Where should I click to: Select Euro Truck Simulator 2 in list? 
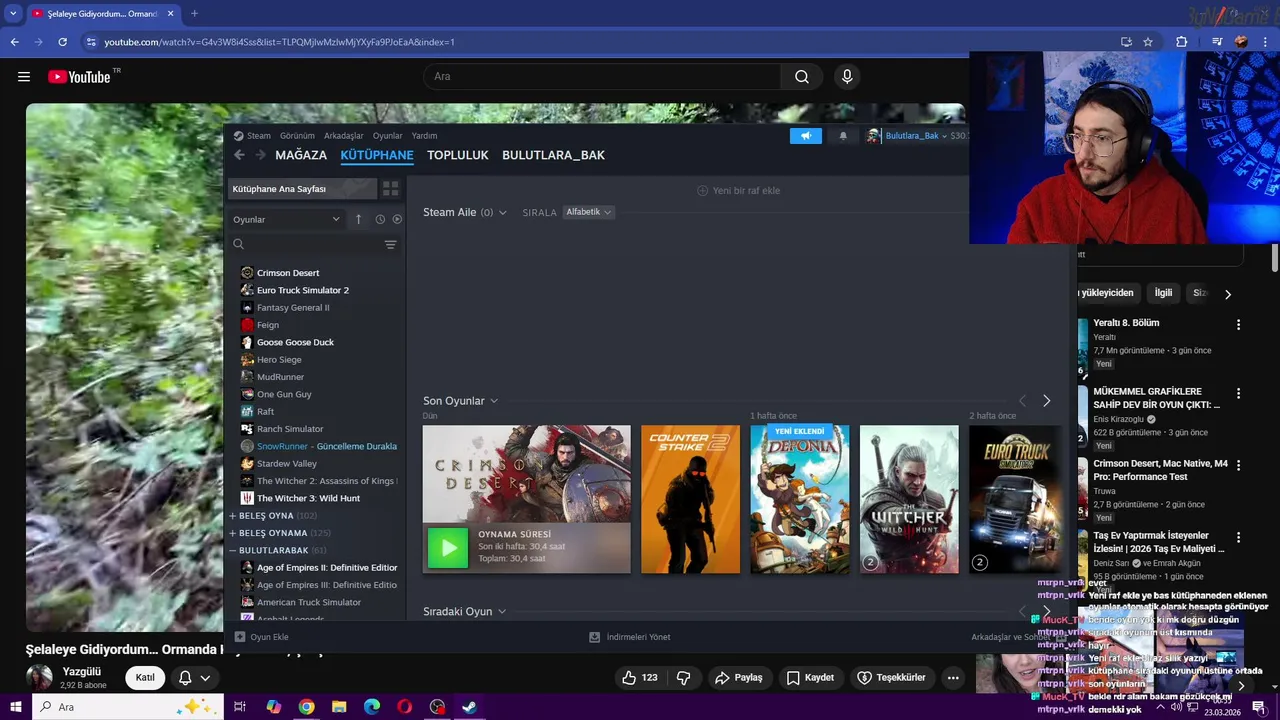tap(302, 290)
